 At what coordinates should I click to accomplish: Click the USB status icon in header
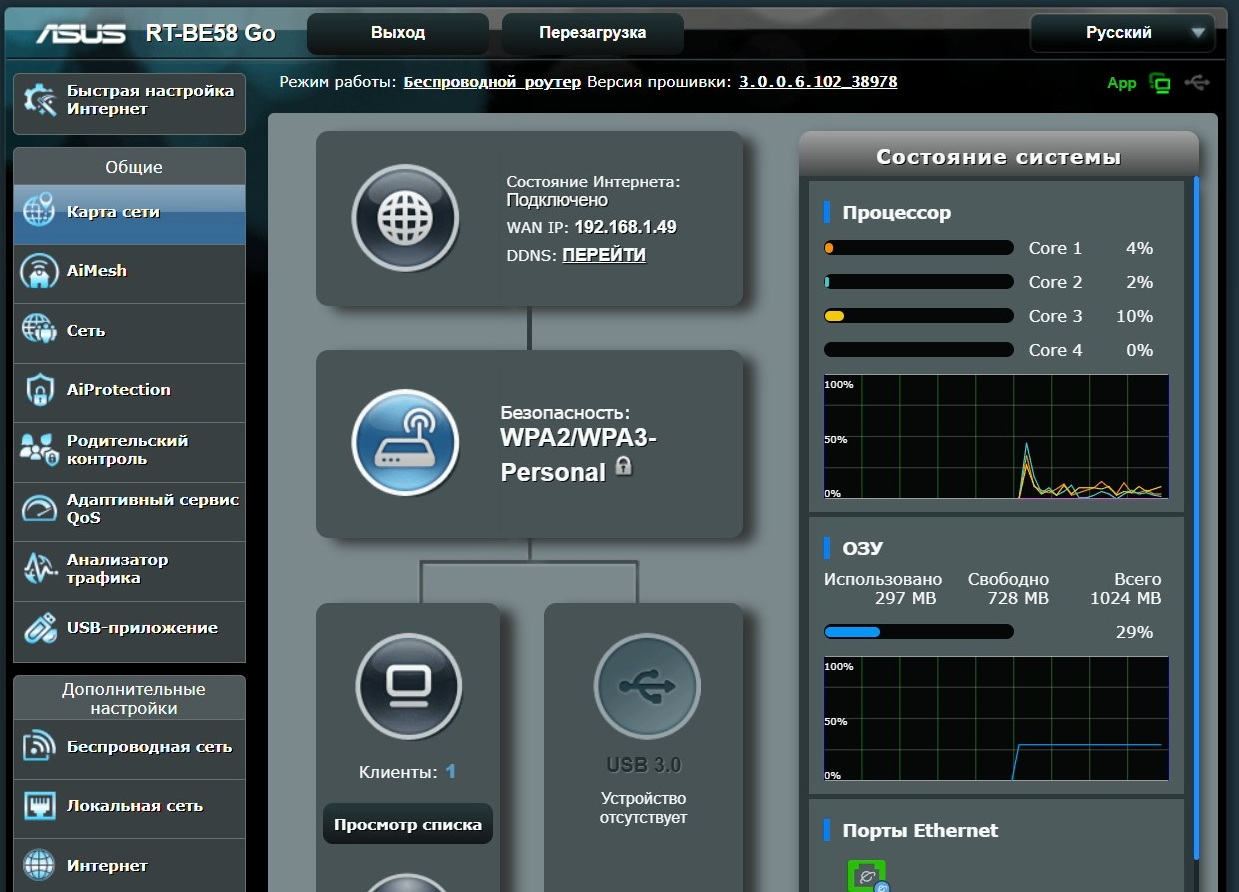[x=1196, y=83]
